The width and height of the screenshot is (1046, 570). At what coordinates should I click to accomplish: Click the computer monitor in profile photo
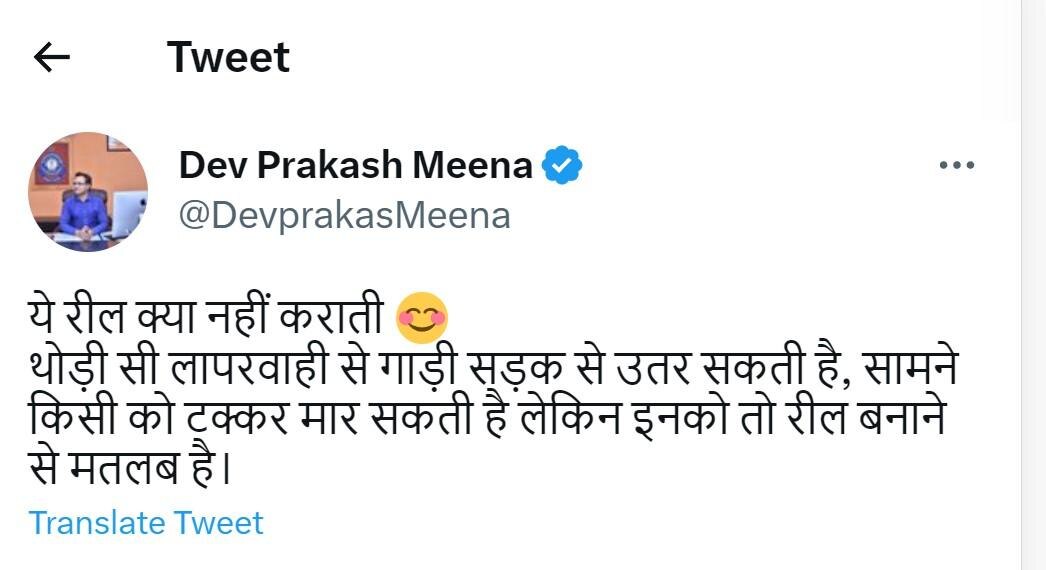tap(129, 213)
